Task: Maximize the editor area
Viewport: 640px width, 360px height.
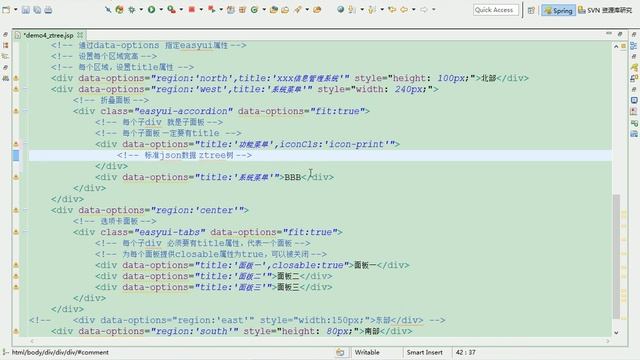Action: 620,34
